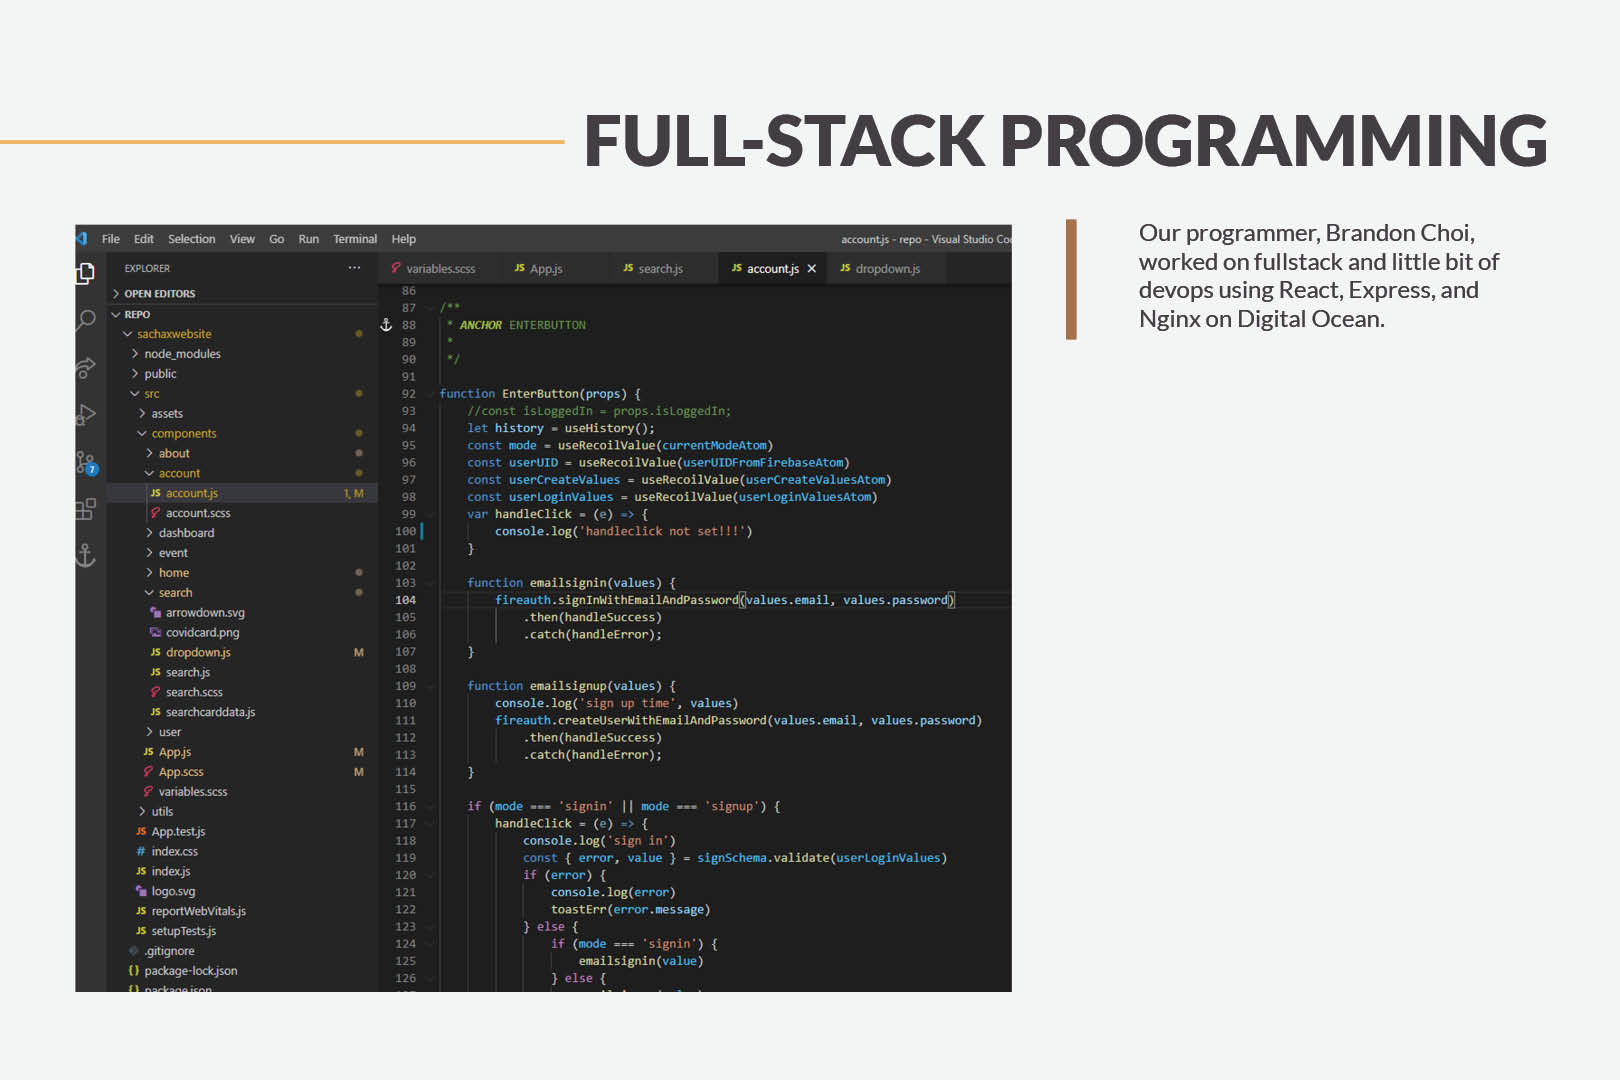The height and width of the screenshot is (1080, 1620).
Task: Open Explorer more actions ellipsis
Action: pos(354,268)
